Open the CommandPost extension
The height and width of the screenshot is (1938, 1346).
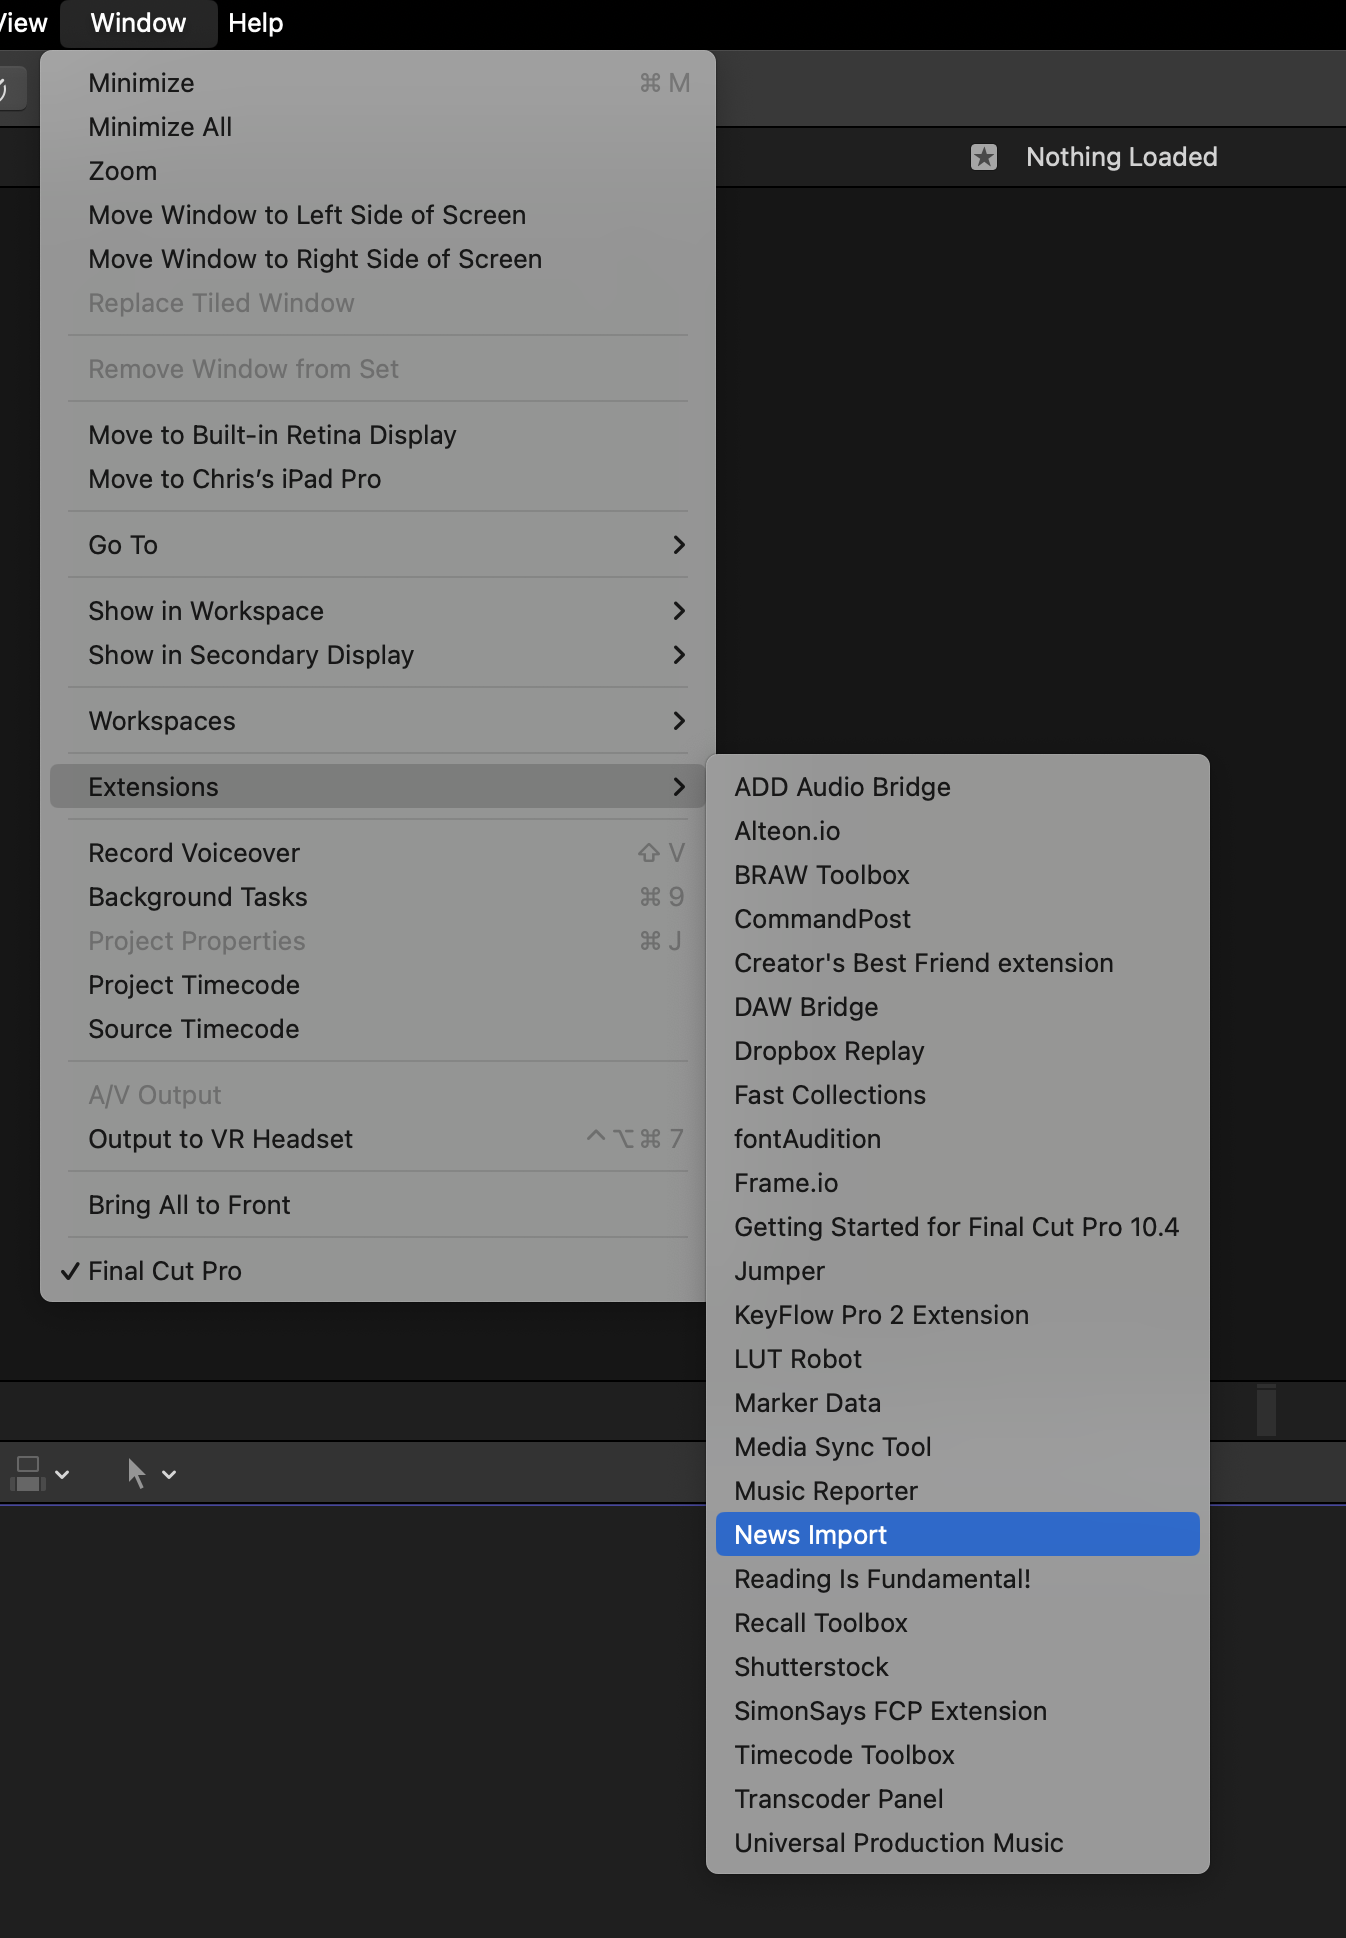tap(822, 919)
